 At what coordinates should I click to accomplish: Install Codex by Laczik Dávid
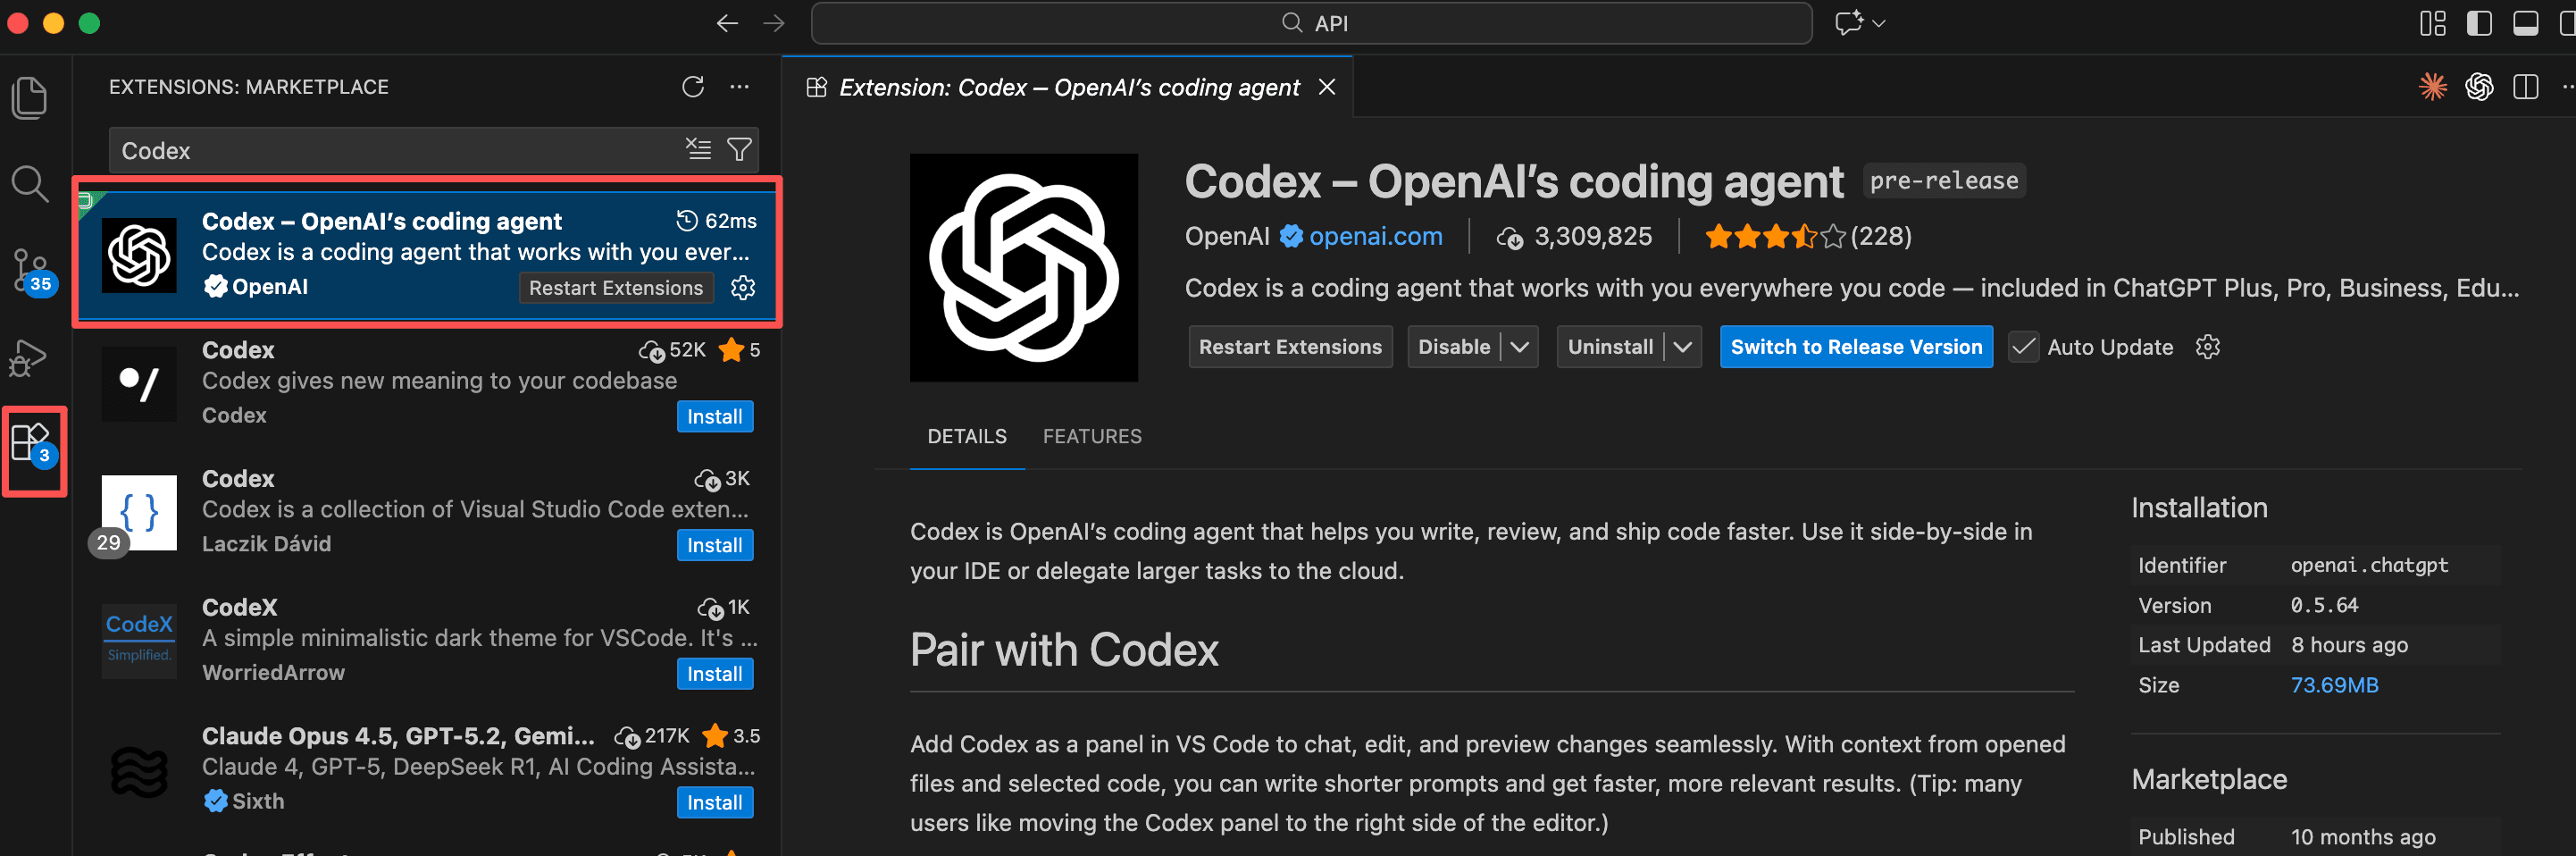pyautogui.click(x=714, y=545)
